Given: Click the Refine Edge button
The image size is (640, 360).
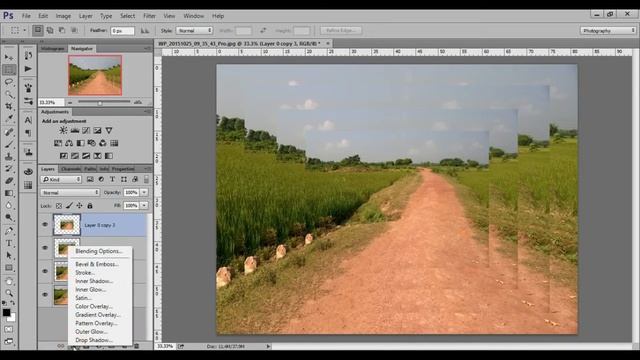Looking at the screenshot, I should 341,31.
